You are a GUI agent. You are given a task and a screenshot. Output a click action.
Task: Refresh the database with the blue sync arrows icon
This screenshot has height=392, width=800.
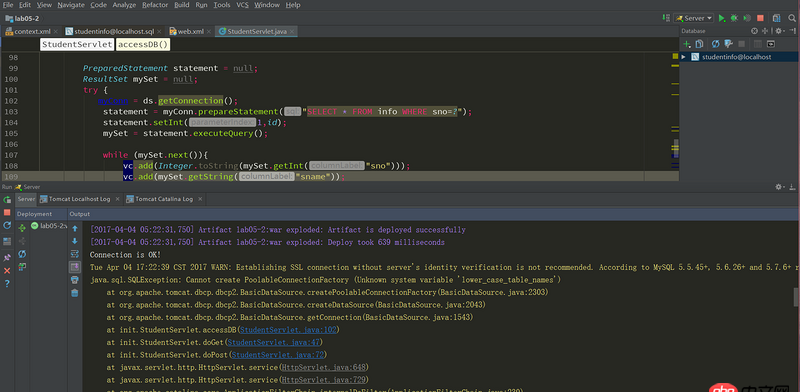pos(715,44)
